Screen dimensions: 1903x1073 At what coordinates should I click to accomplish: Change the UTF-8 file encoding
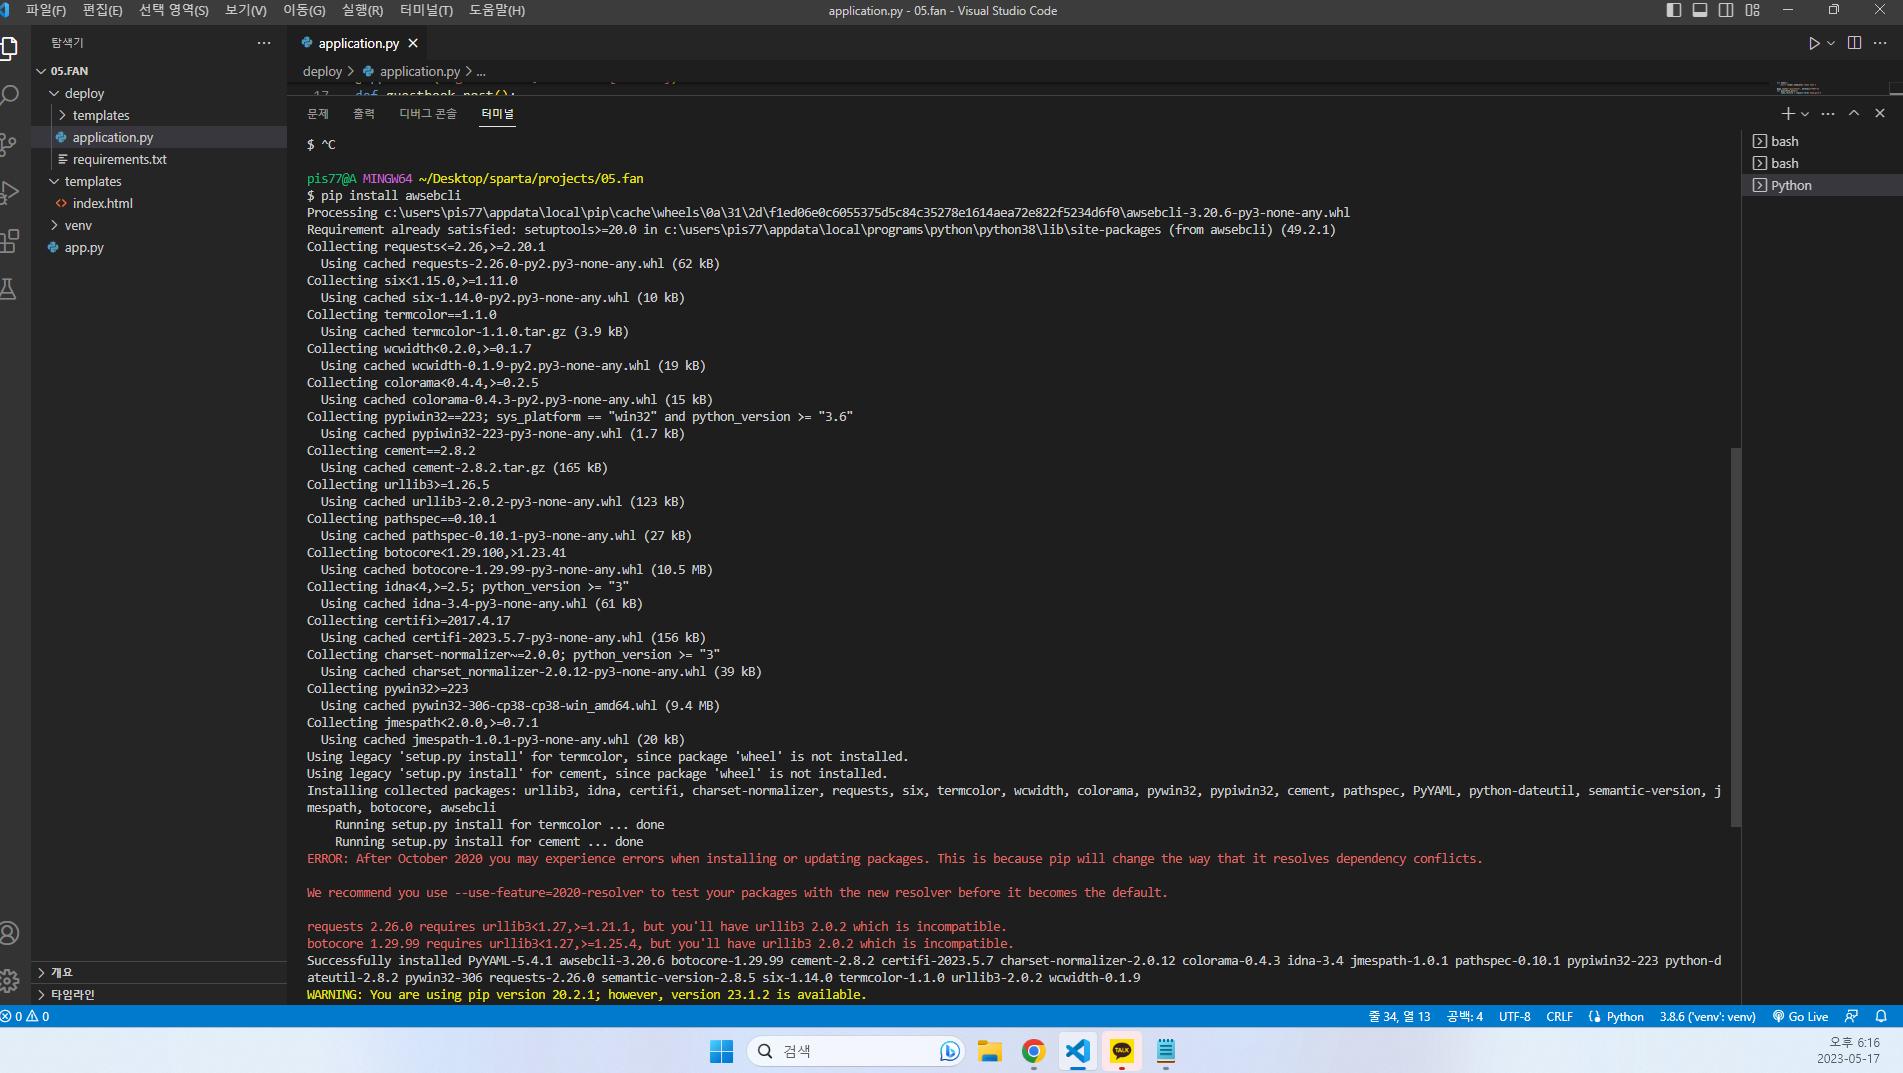click(1515, 1016)
